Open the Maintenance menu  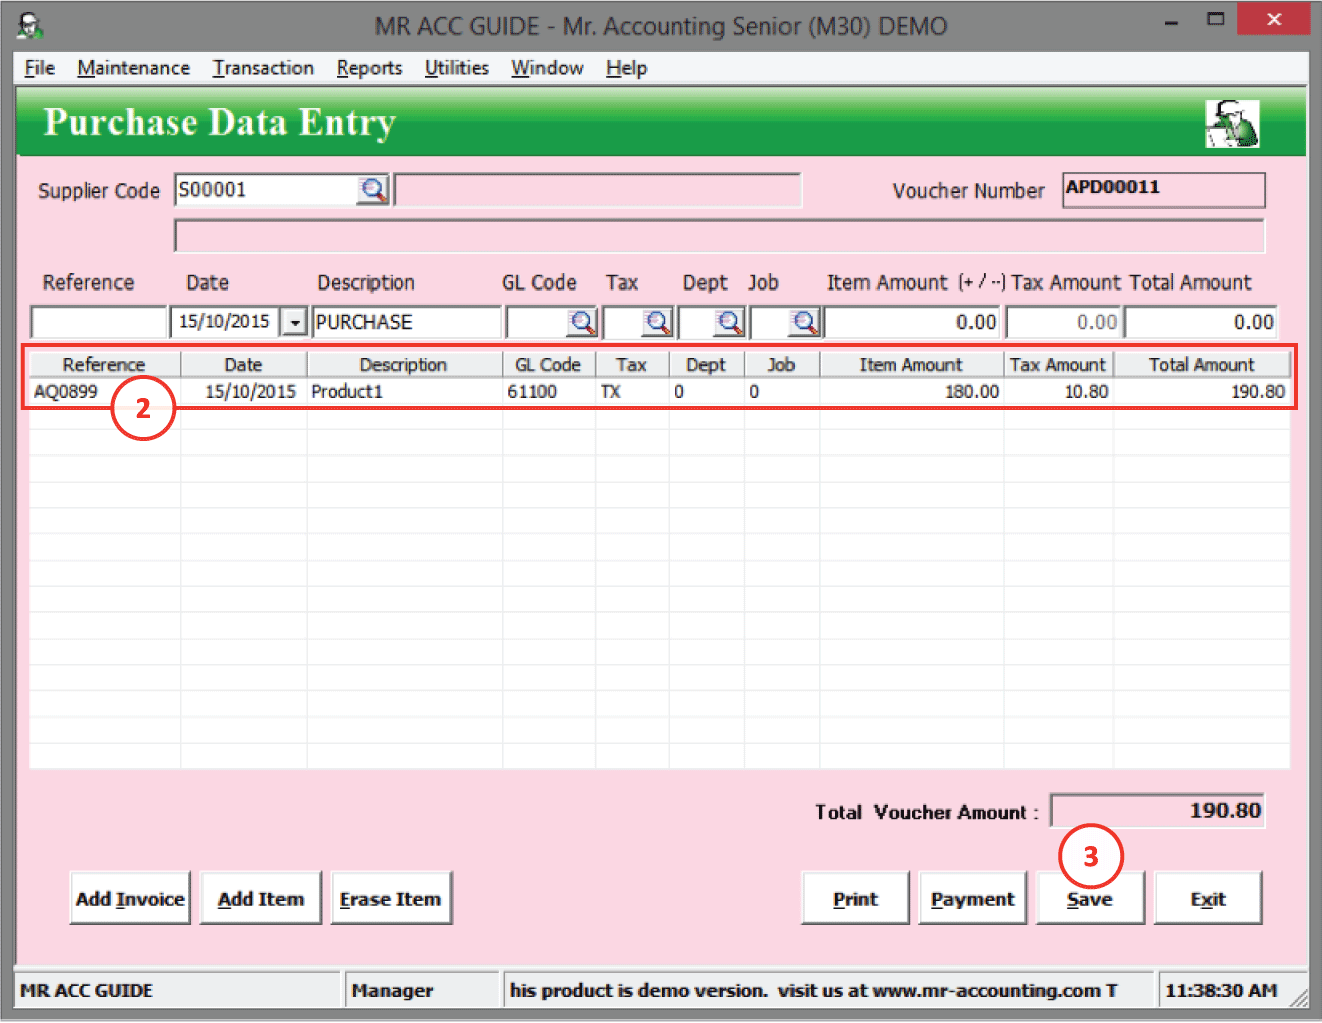133,68
